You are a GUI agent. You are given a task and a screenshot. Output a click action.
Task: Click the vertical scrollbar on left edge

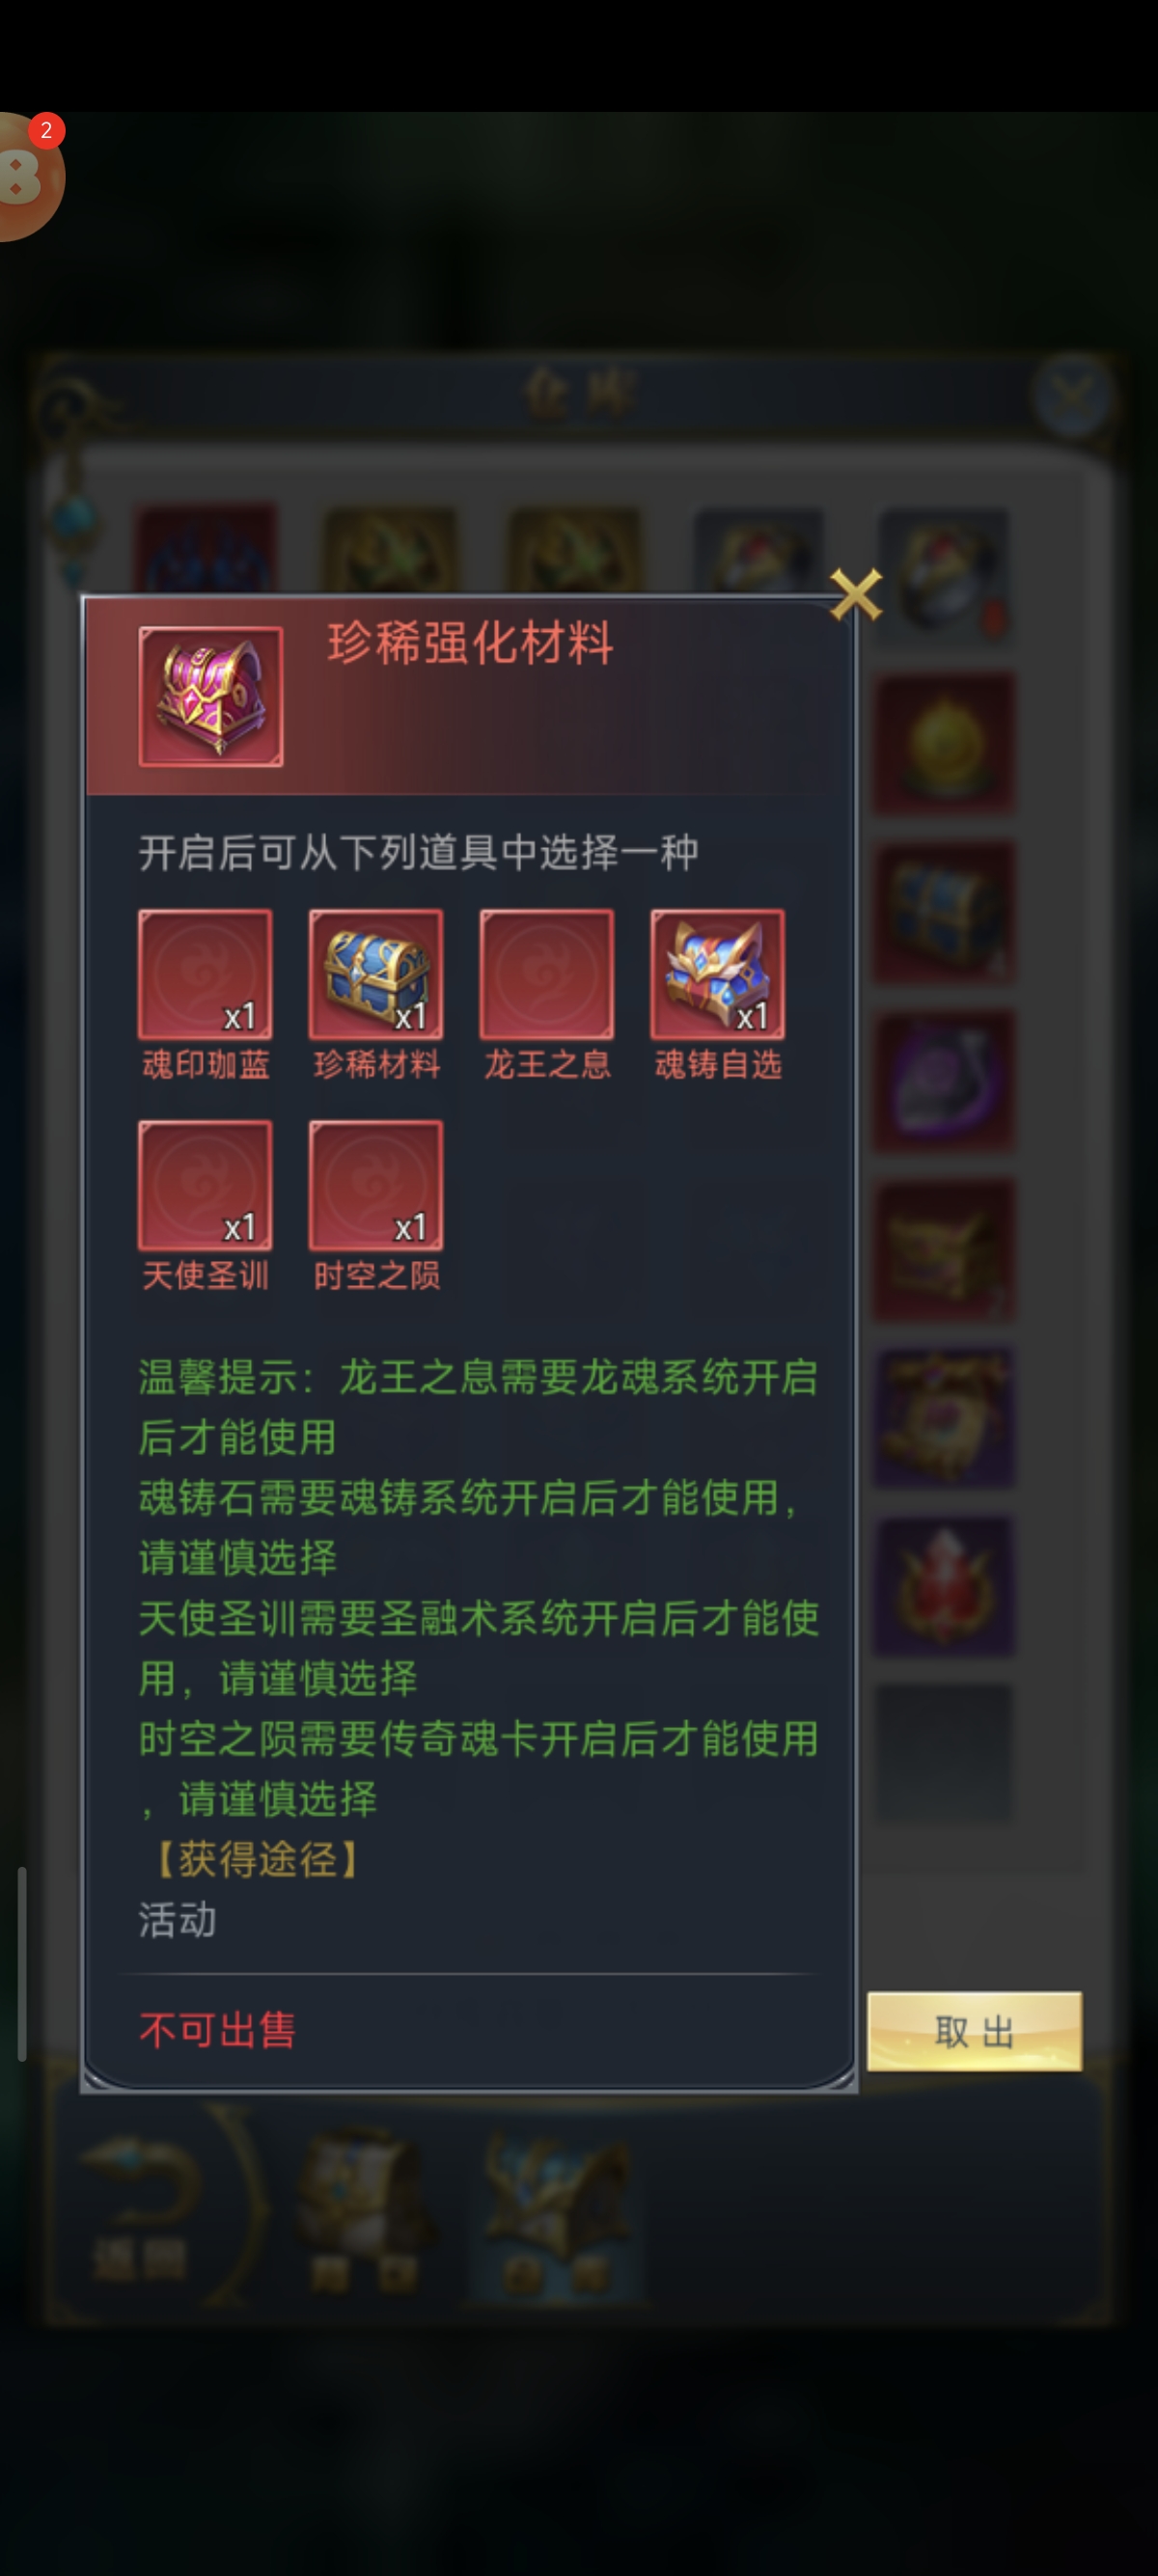21,1963
